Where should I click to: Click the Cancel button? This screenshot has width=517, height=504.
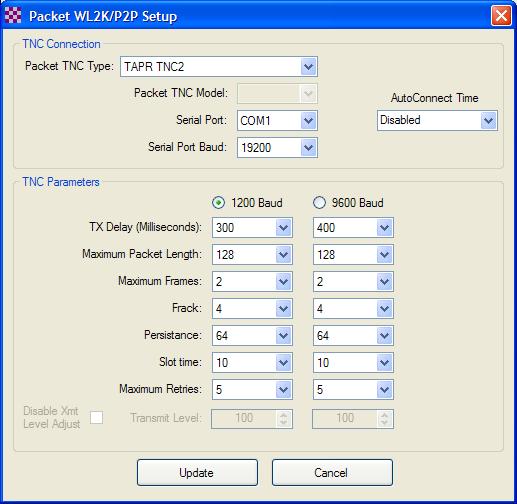coord(332,472)
